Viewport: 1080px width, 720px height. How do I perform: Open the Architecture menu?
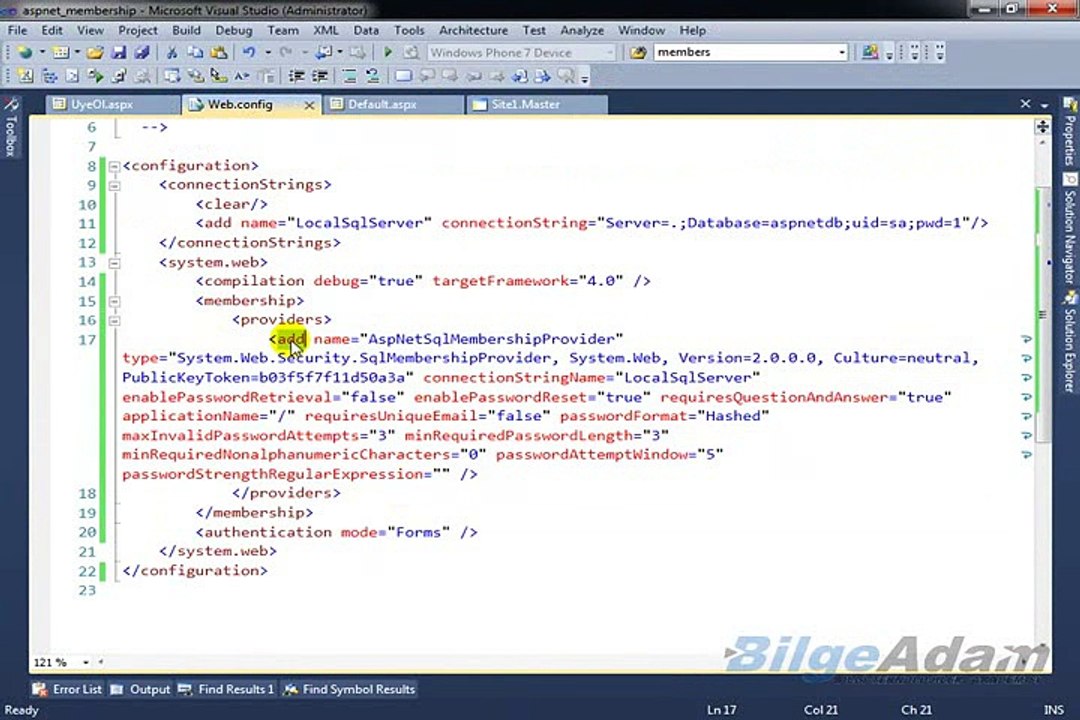pyautogui.click(x=473, y=30)
